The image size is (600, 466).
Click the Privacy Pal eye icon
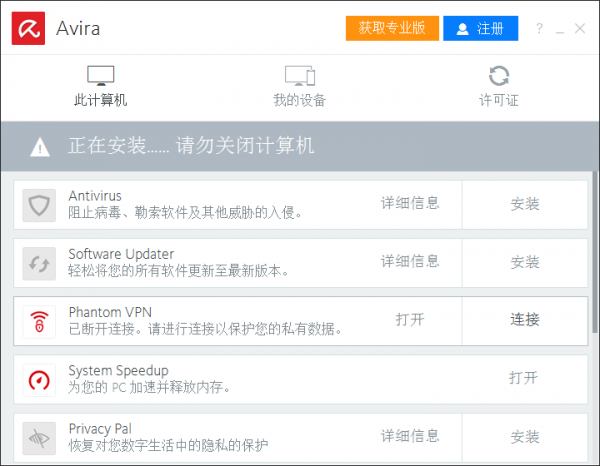(x=39, y=438)
